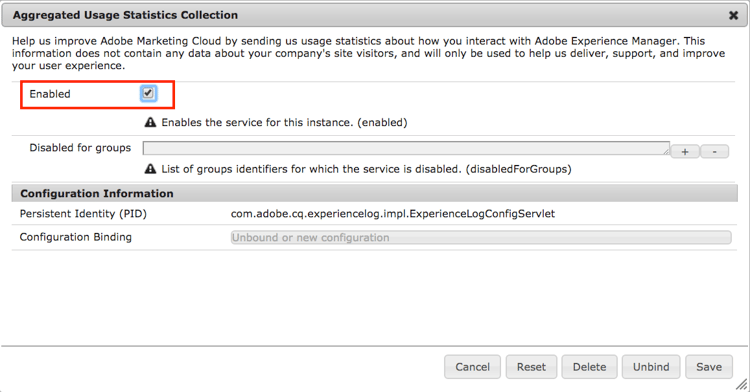Click the Disabled for groups text field
The height and width of the screenshot is (392, 750).
tap(407, 148)
